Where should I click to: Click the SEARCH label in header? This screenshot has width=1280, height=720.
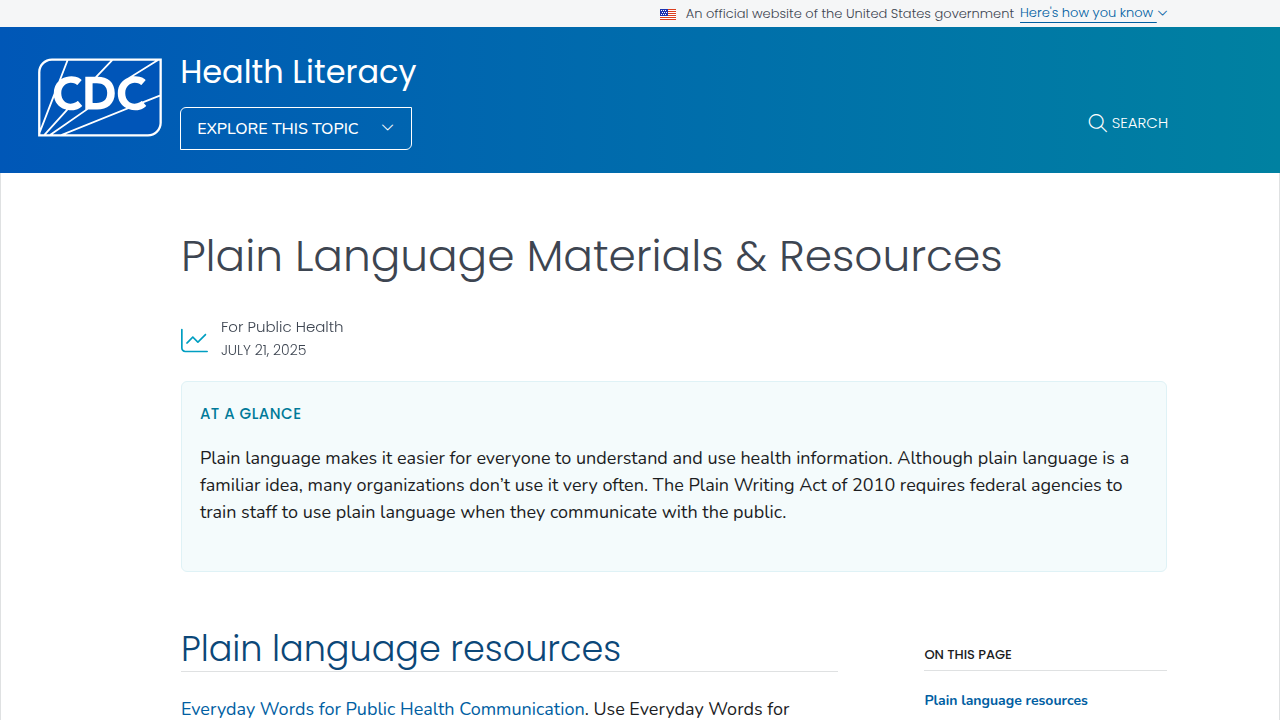coord(1140,123)
